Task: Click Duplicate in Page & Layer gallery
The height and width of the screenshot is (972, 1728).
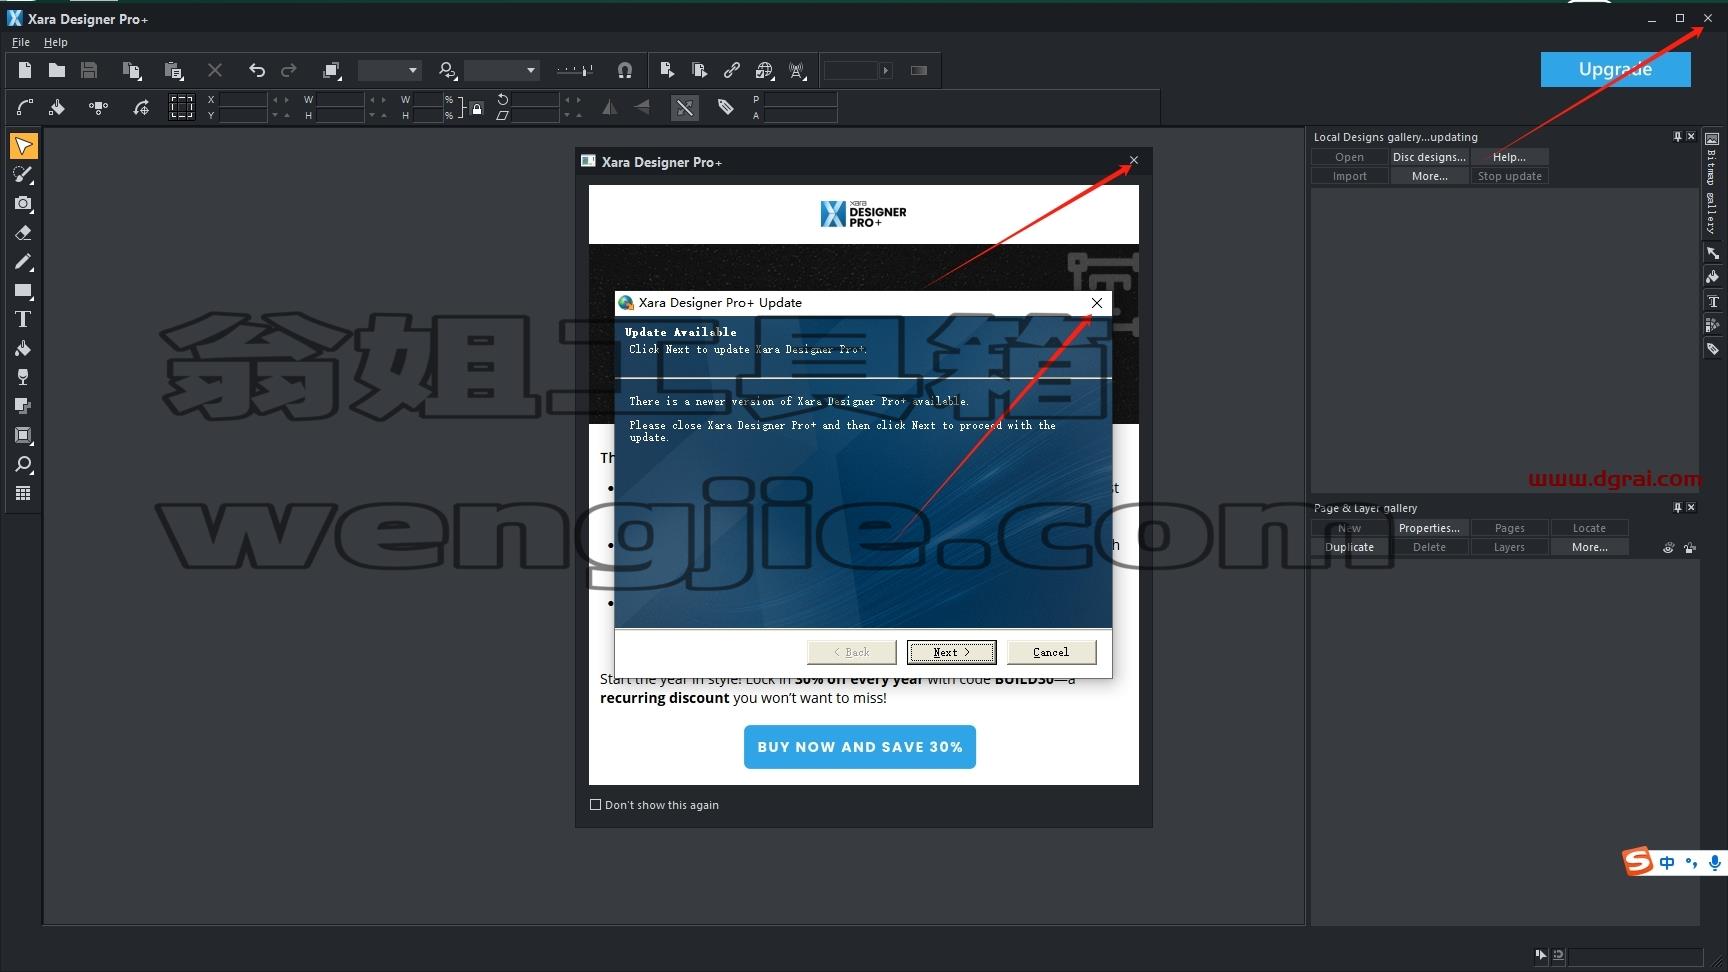Action: (x=1349, y=547)
